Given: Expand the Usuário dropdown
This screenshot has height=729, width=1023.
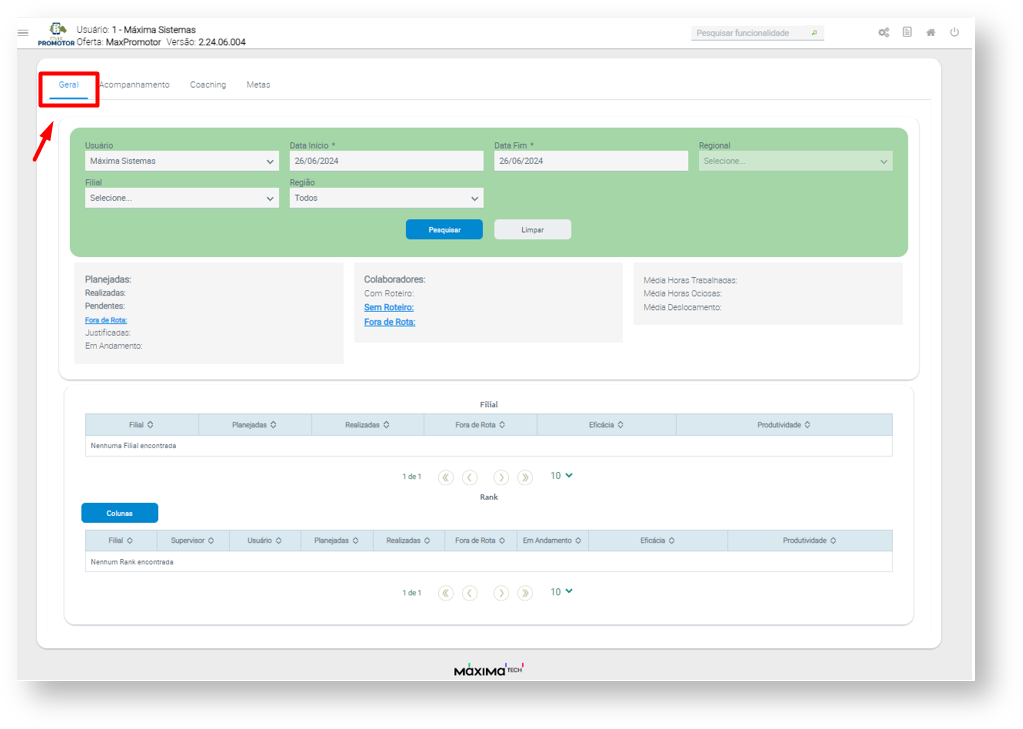Looking at the screenshot, I should (181, 161).
